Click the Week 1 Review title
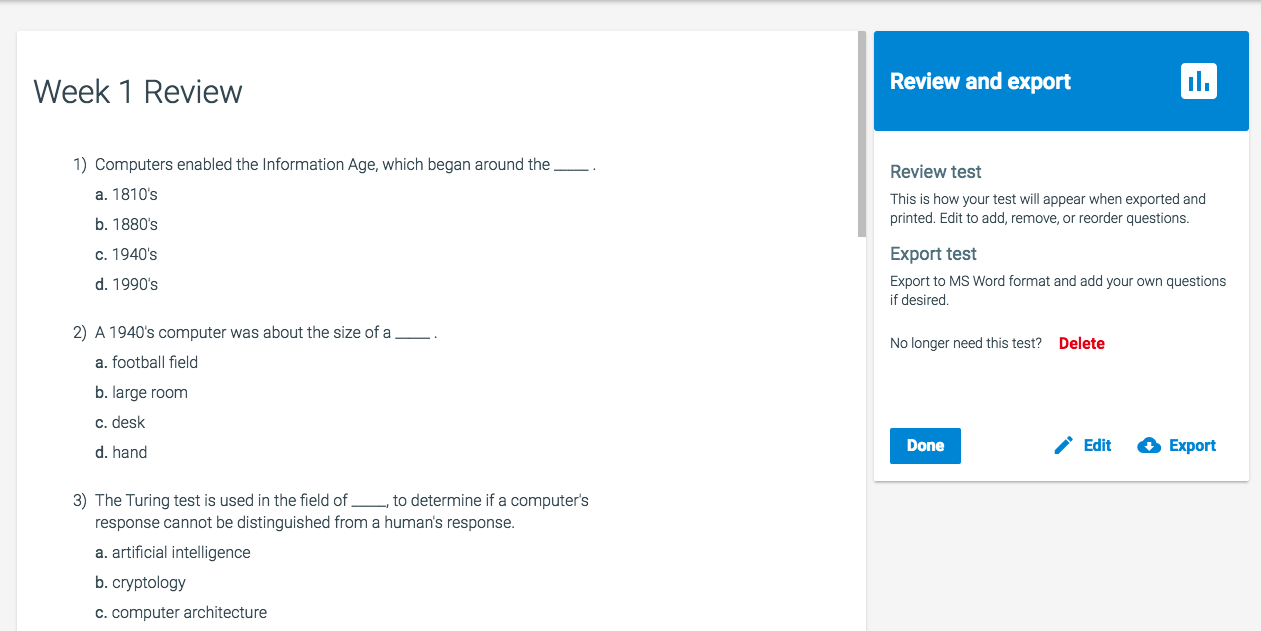The width and height of the screenshot is (1261, 631). point(138,92)
